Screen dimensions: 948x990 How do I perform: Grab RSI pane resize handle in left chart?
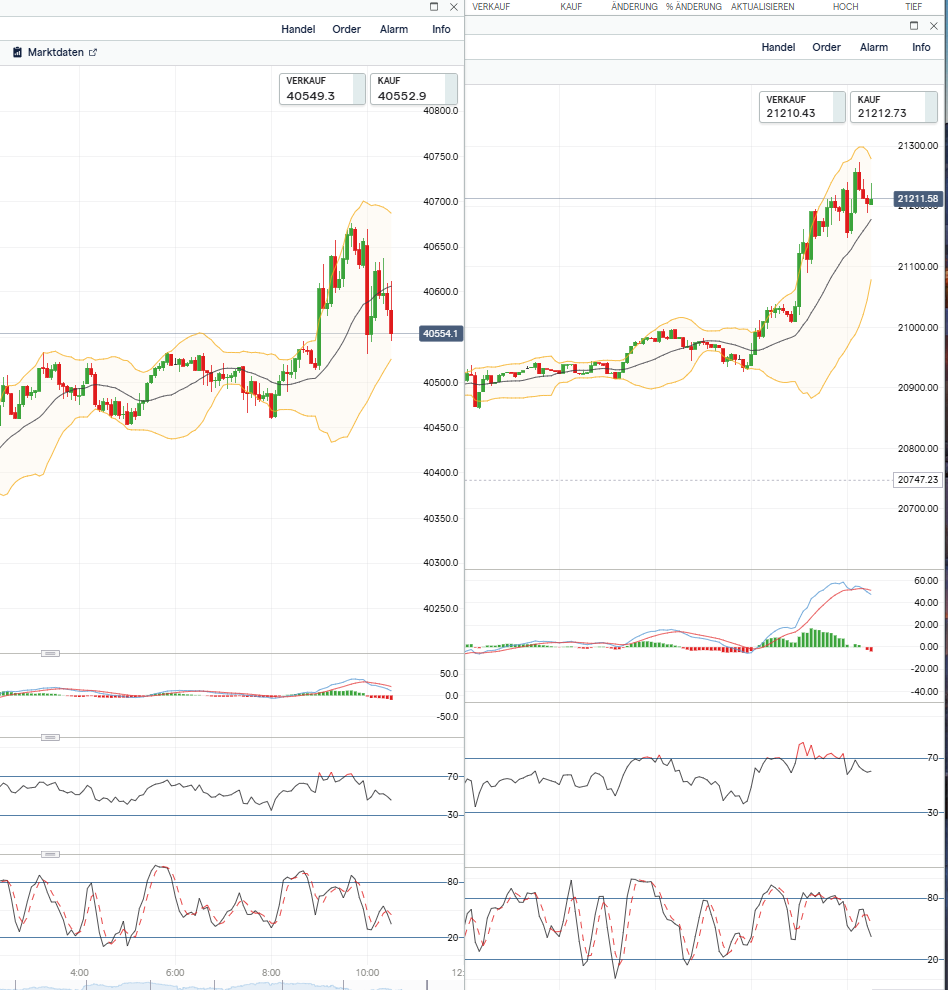coord(51,737)
